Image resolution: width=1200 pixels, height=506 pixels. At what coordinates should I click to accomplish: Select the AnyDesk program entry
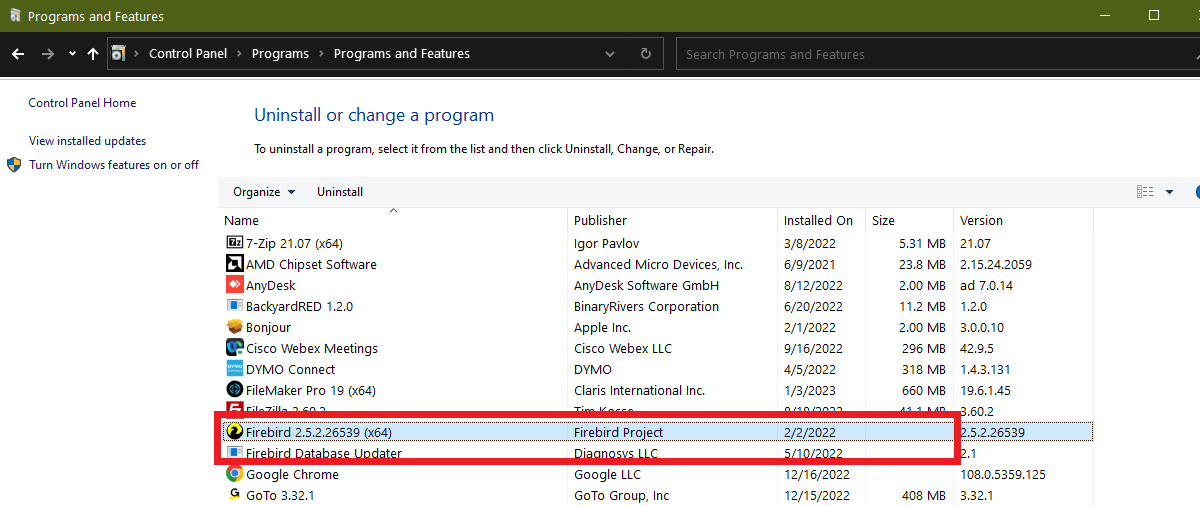point(656,285)
